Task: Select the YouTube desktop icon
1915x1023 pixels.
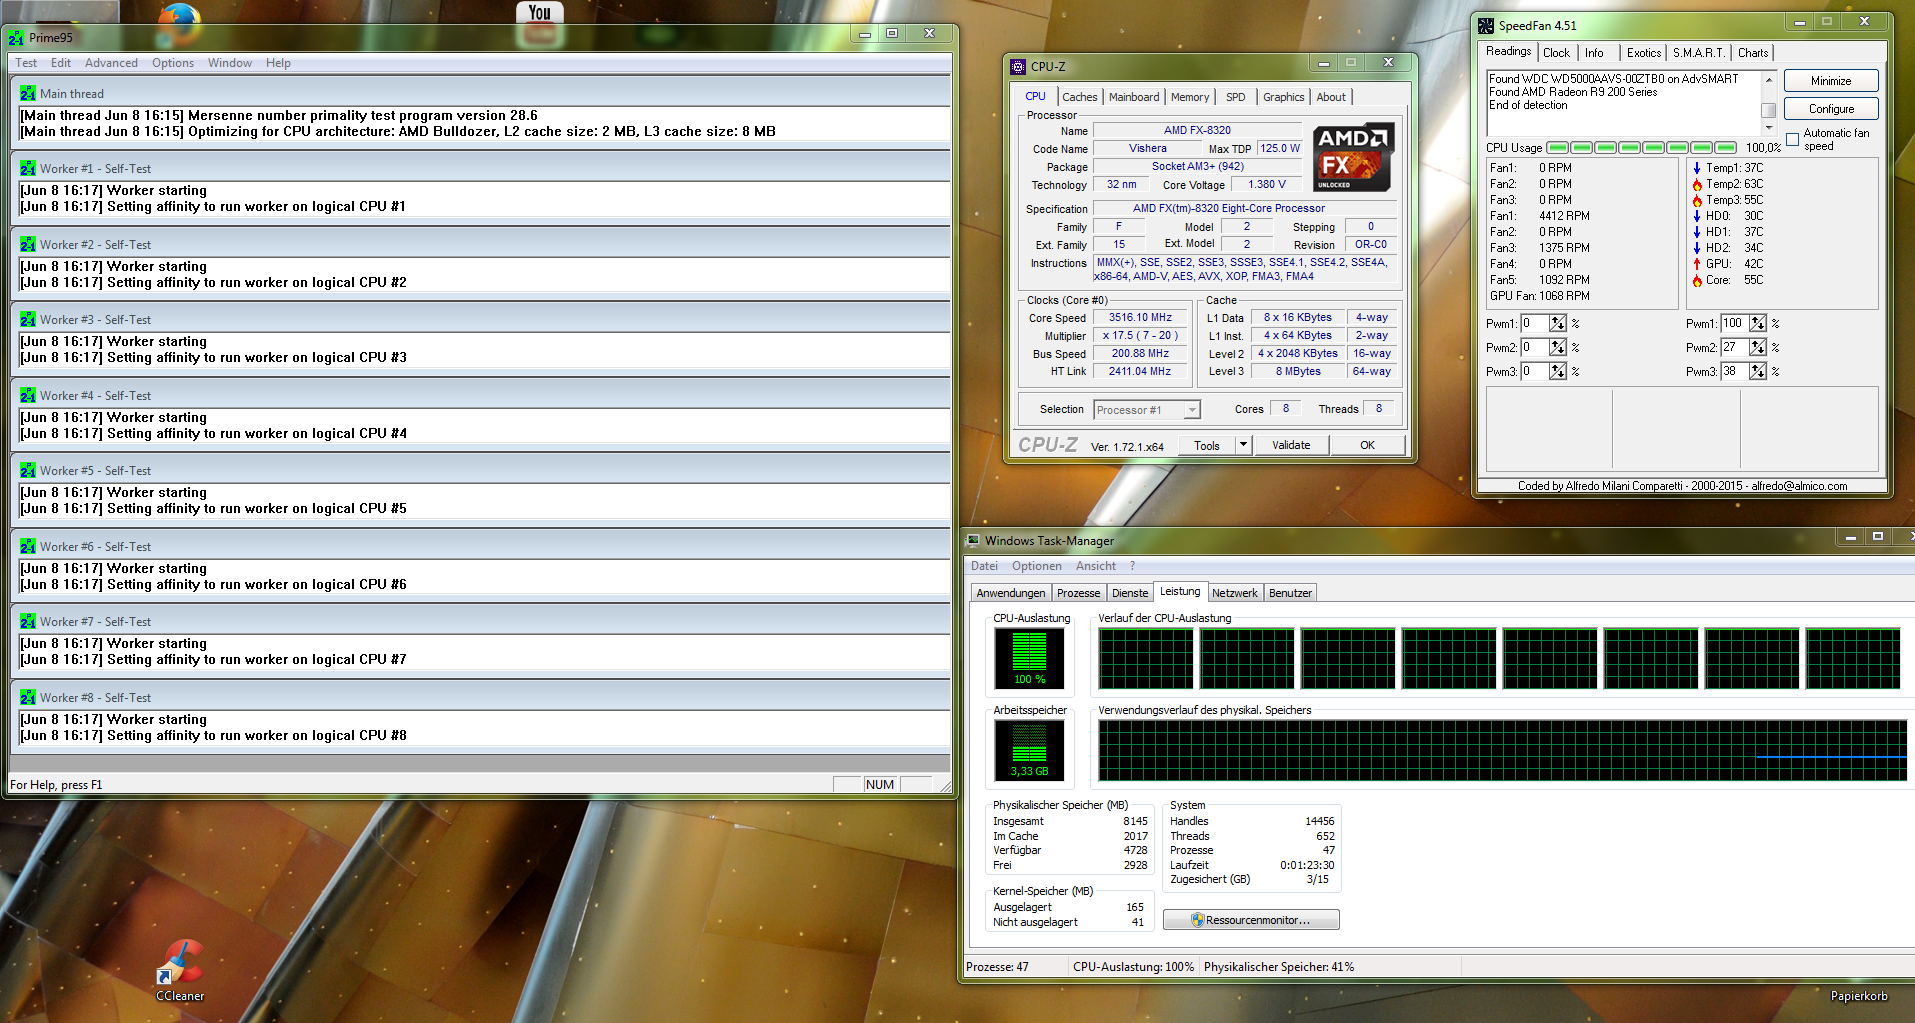Action: coord(540,24)
